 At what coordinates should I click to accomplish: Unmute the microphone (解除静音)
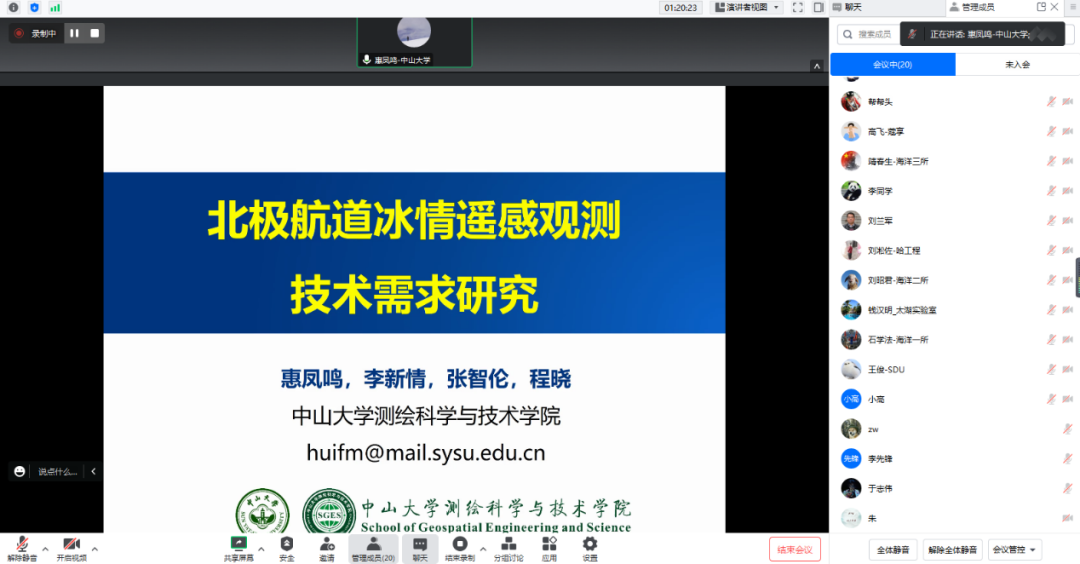(x=21, y=544)
